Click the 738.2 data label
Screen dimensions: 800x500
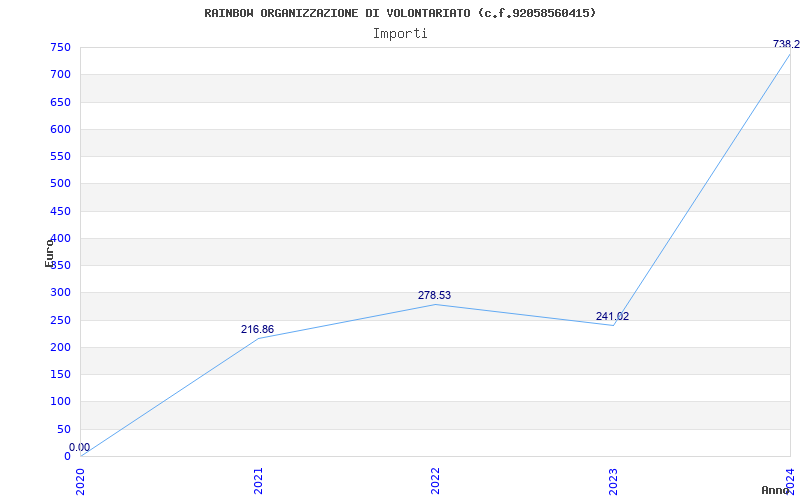pos(786,44)
